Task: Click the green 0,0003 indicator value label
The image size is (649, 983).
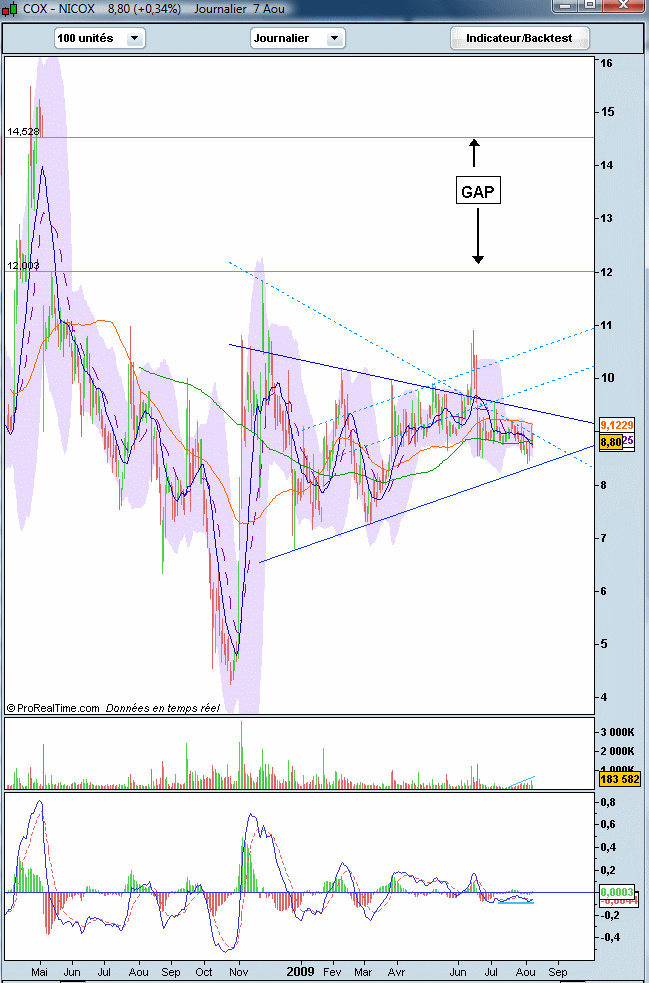Action: click(617, 891)
